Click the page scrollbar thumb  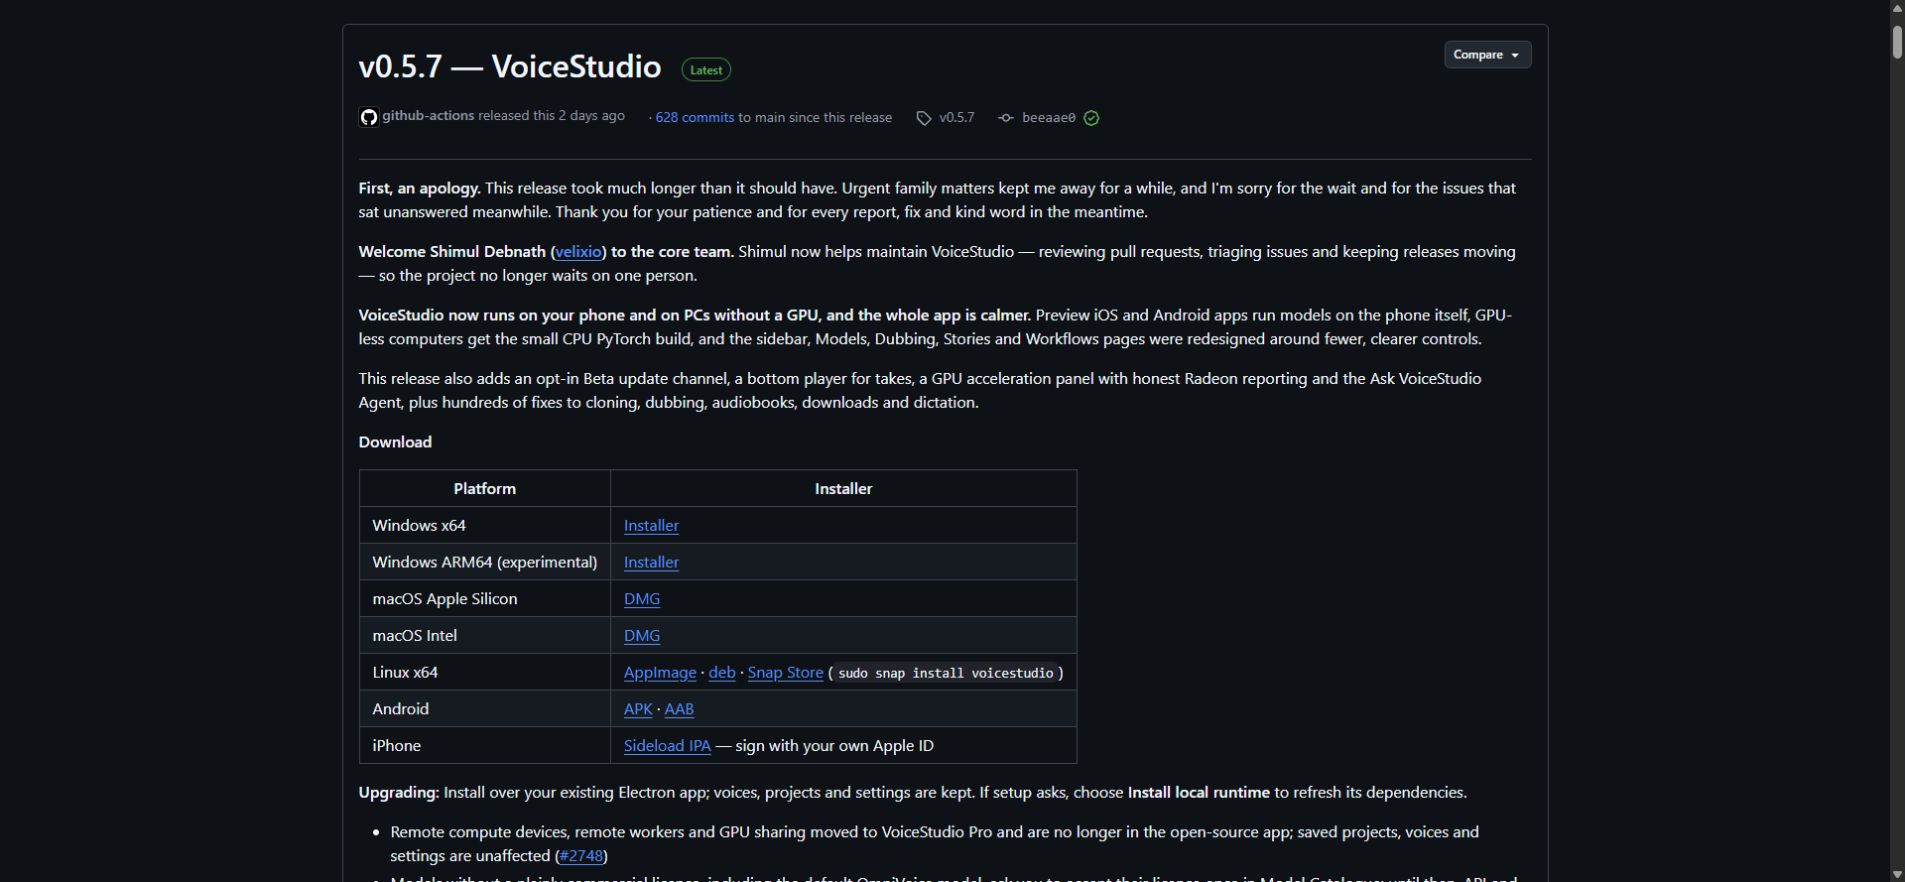(x=1897, y=42)
